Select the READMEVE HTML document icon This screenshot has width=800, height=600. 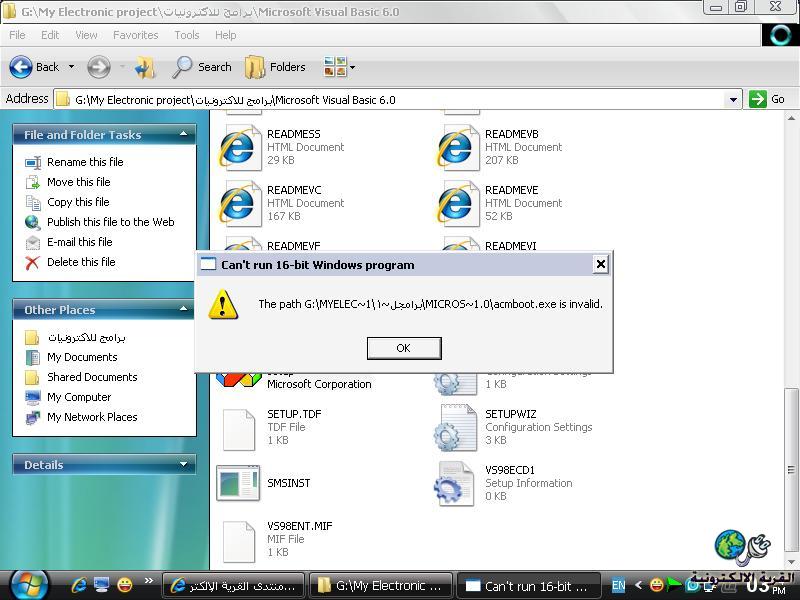tap(456, 204)
